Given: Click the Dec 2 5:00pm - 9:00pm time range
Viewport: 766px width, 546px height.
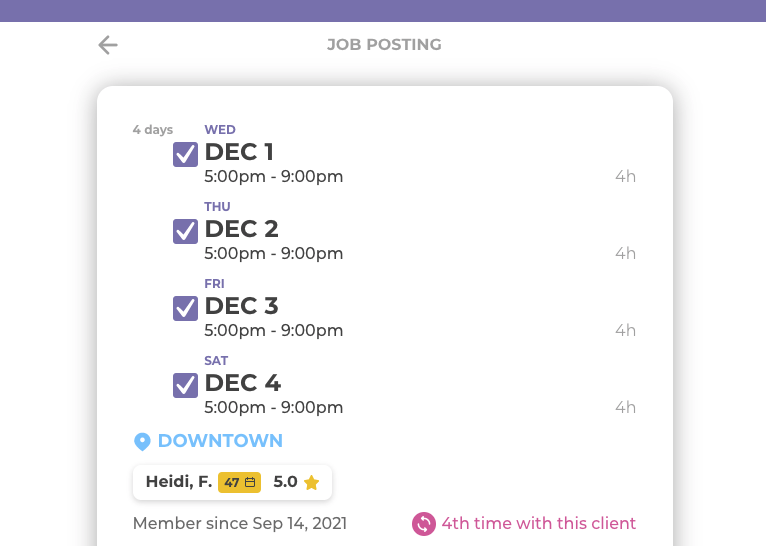Looking at the screenshot, I should [x=274, y=253].
